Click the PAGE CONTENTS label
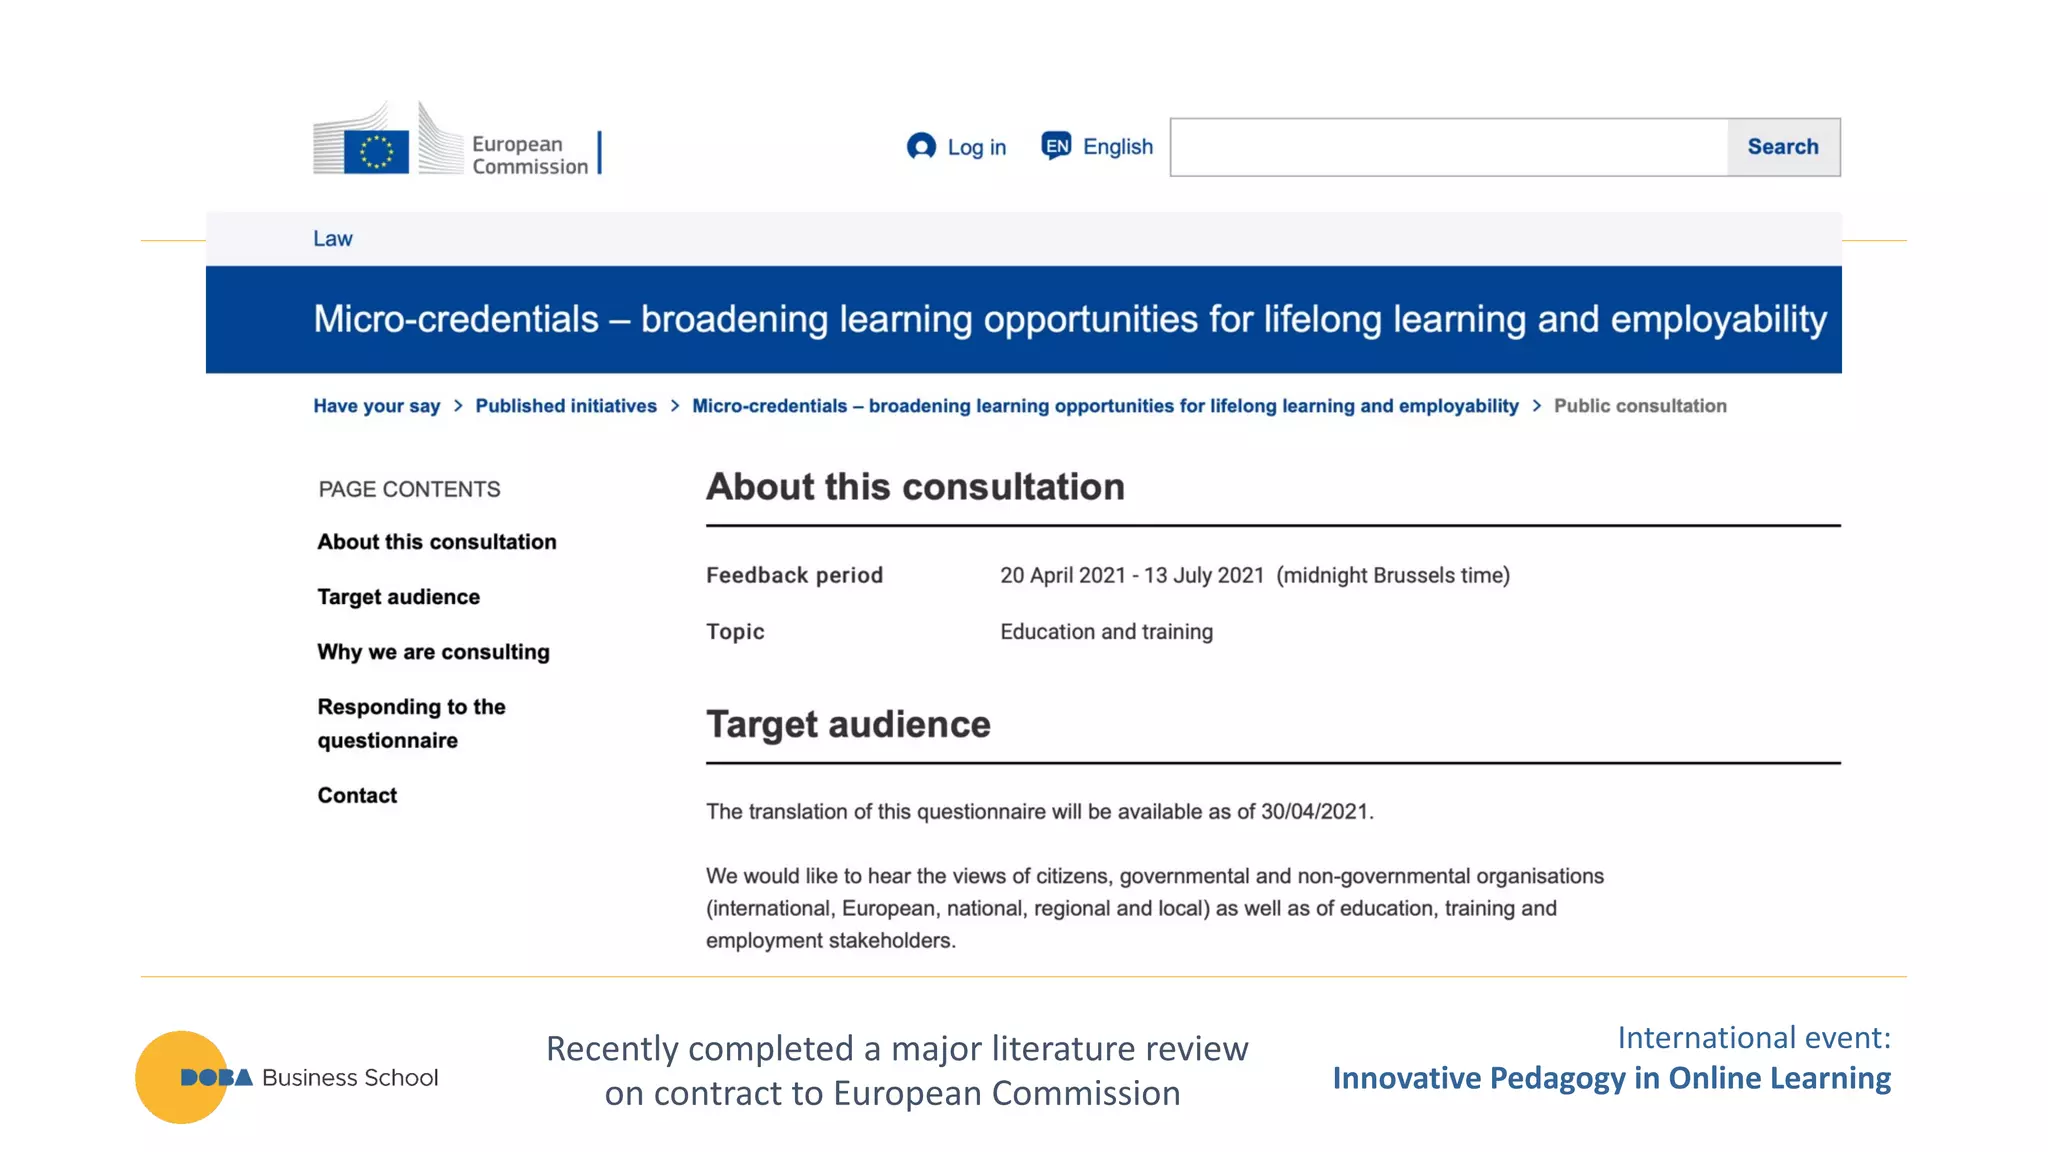The height and width of the screenshot is (1152, 2048). click(409, 490)
